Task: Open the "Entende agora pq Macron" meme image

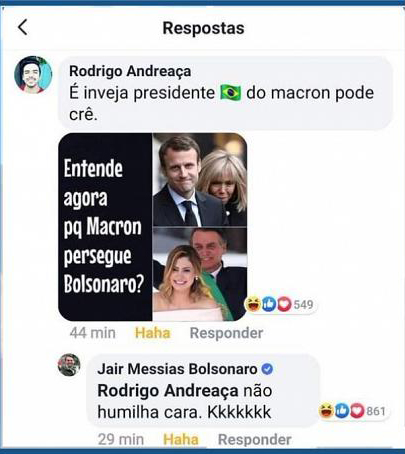Action: (153, 227)
